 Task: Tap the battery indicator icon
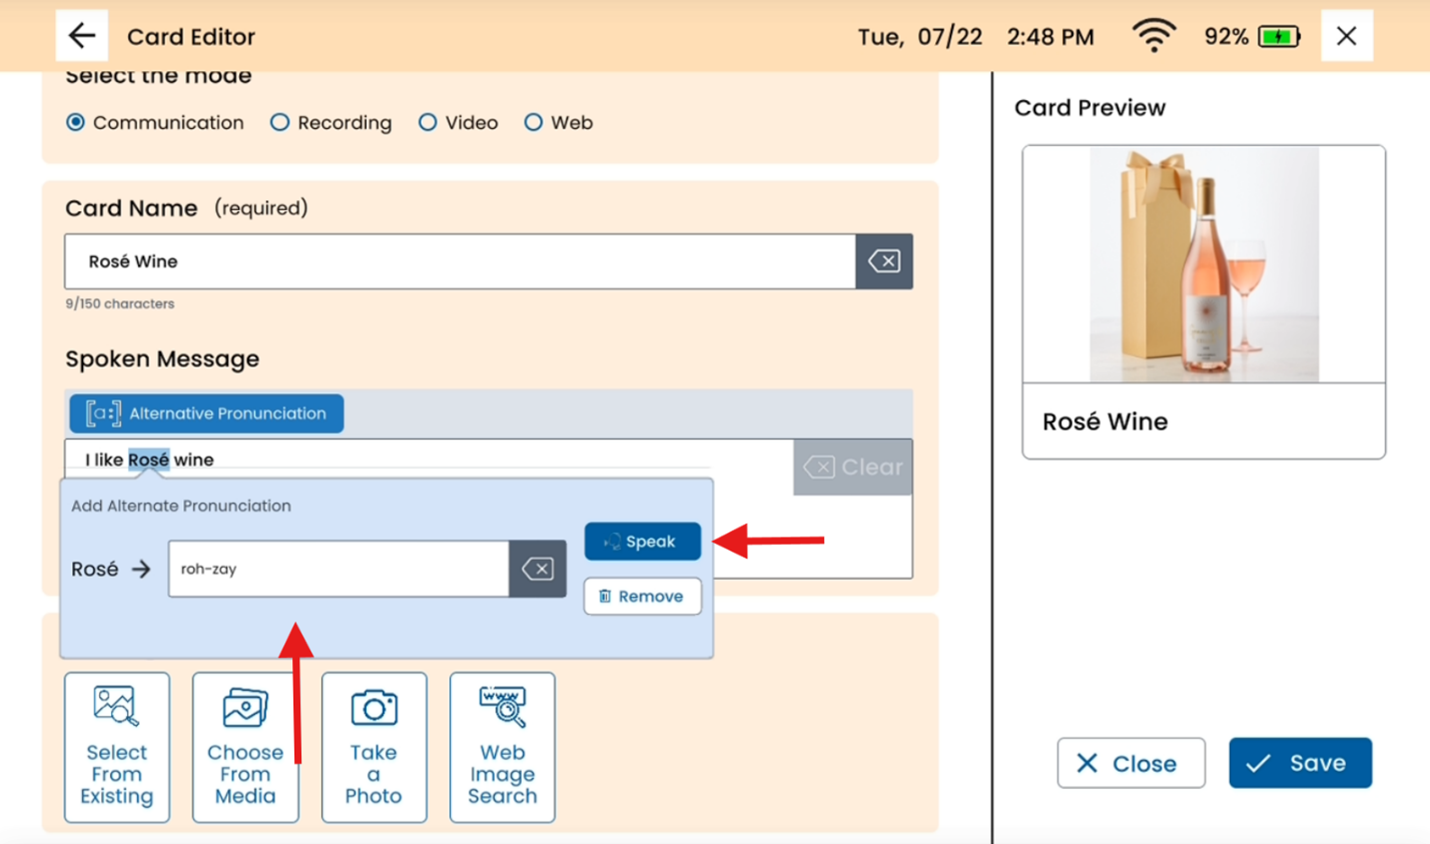point(1278,37)
